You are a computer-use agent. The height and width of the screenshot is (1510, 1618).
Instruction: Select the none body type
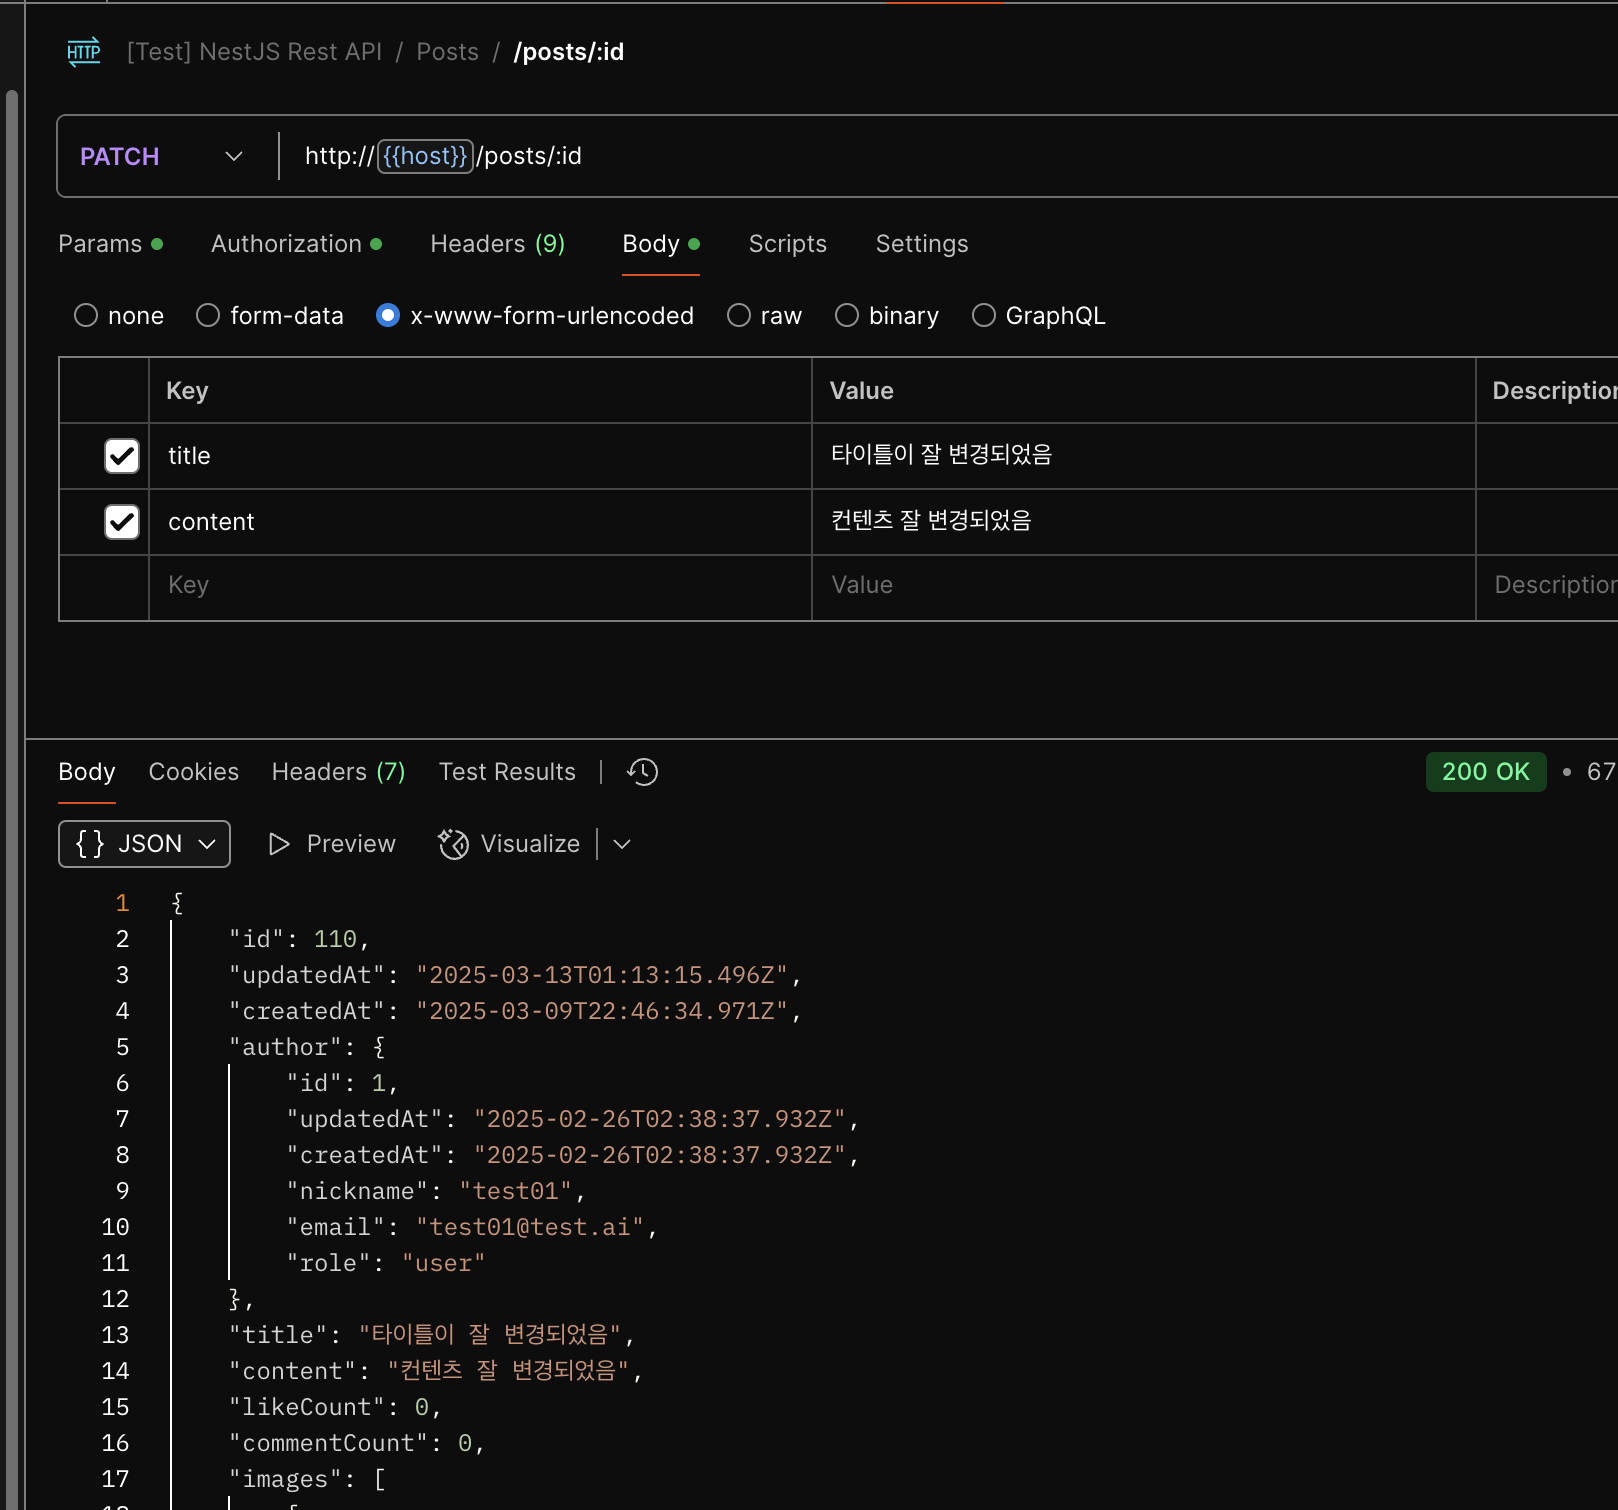pos(86,316)
